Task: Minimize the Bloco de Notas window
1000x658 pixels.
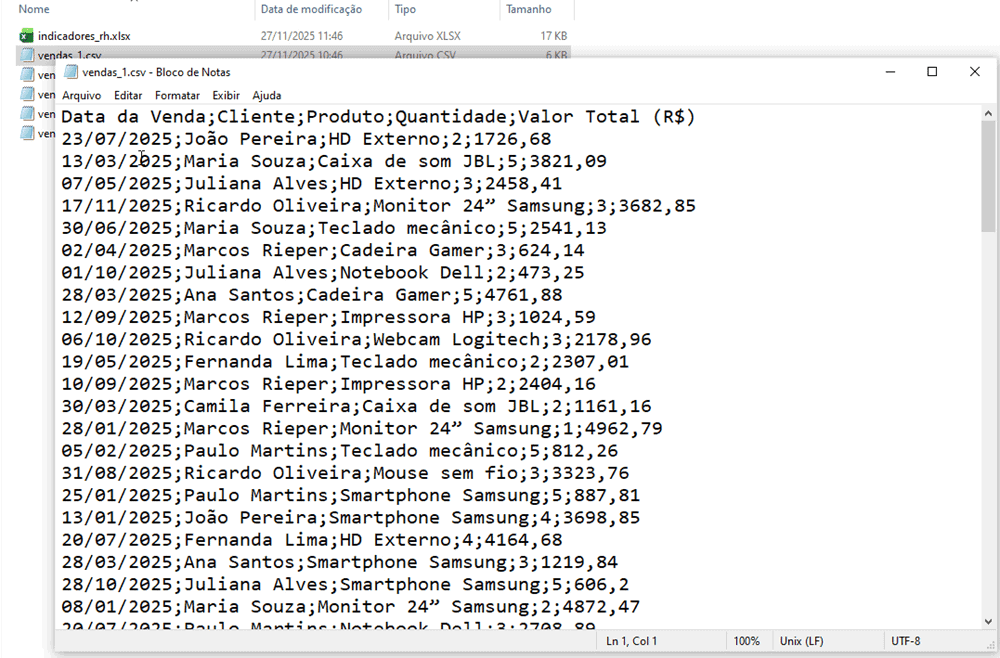Action: pos(889,72)
